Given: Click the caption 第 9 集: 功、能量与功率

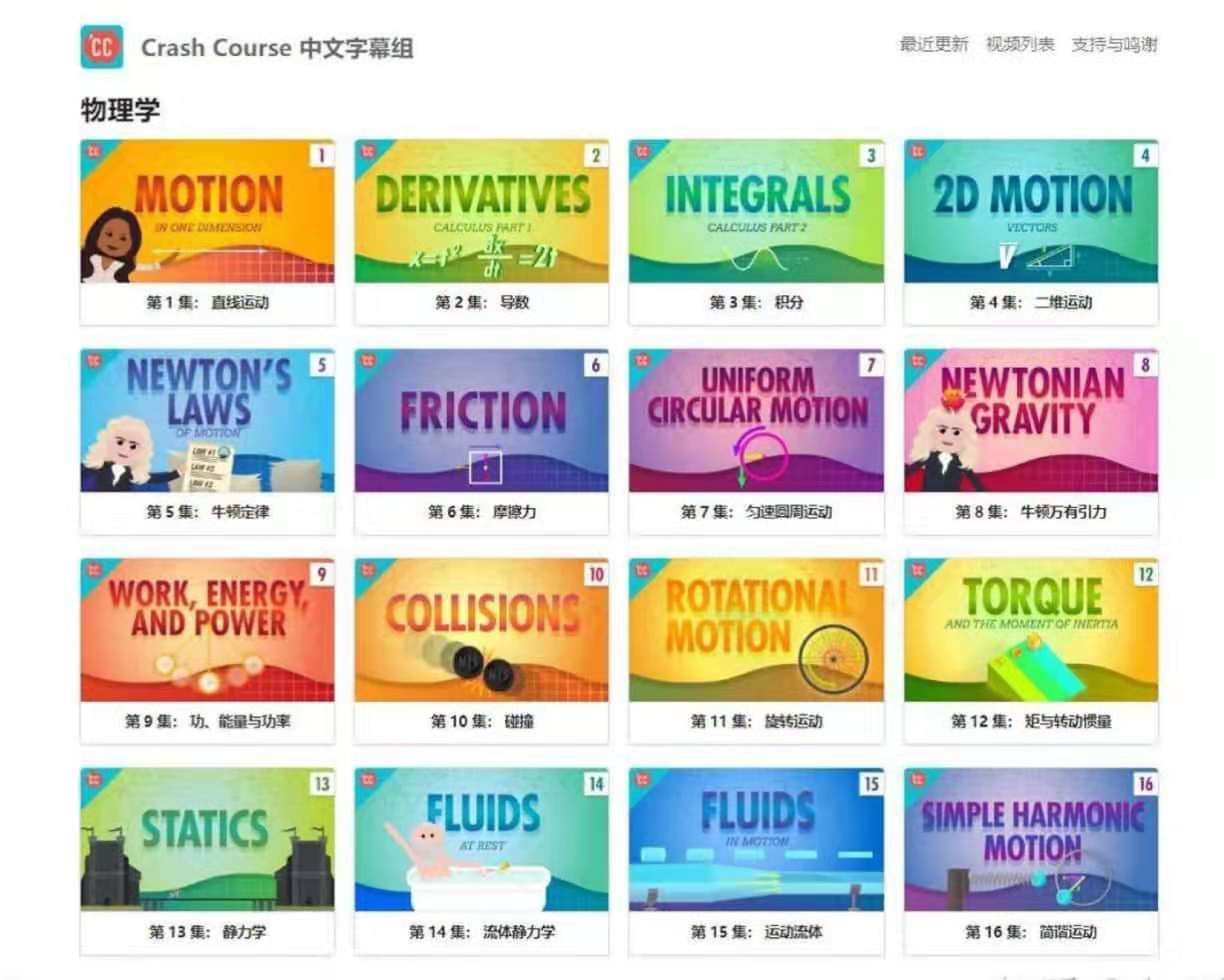Looking at the screenshot, I should coord(208,722).
